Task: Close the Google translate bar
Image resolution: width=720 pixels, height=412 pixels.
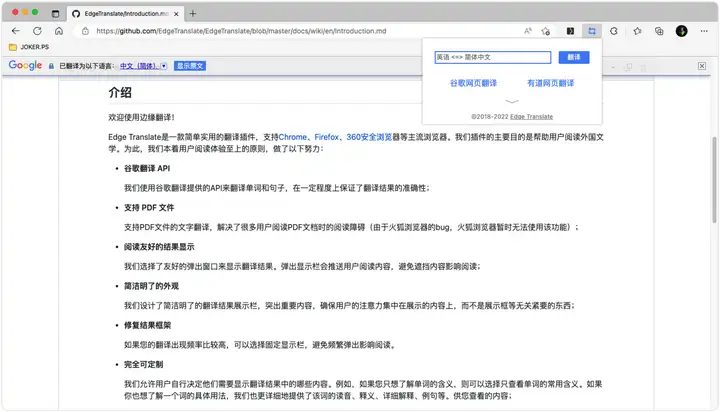Action: [x=702, y=66]
